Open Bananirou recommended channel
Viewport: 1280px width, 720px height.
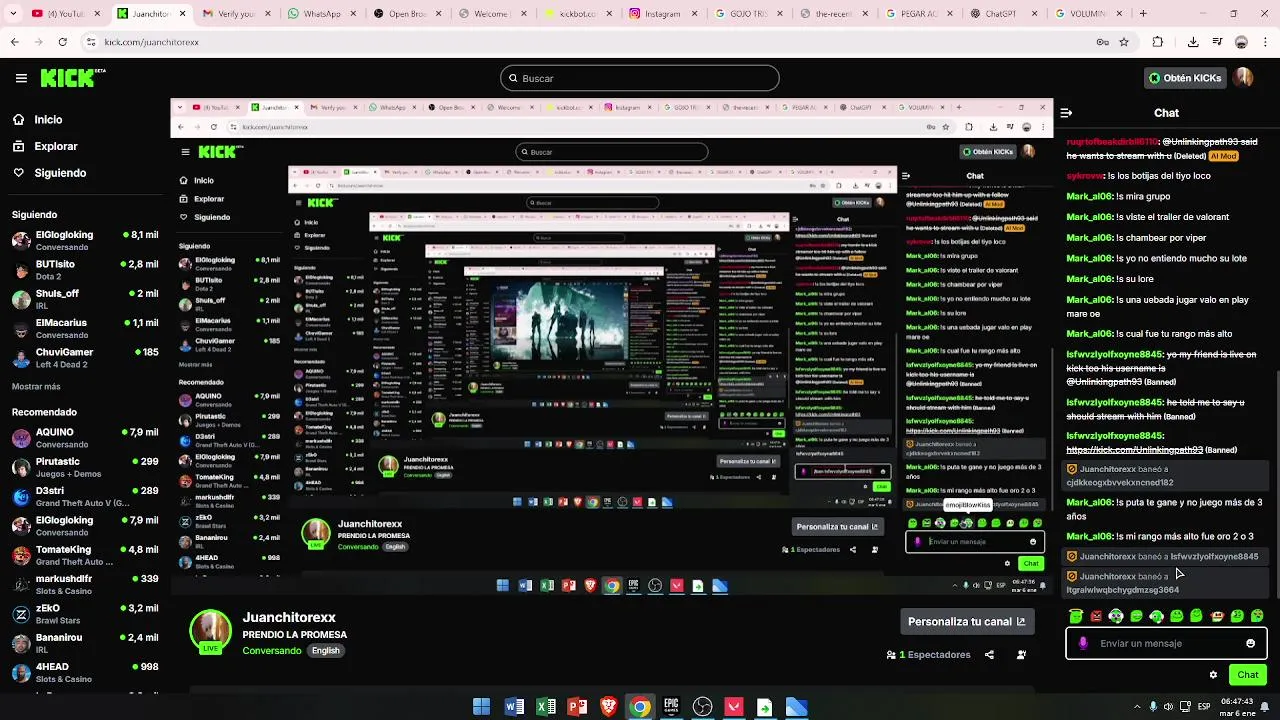point(84,643)
